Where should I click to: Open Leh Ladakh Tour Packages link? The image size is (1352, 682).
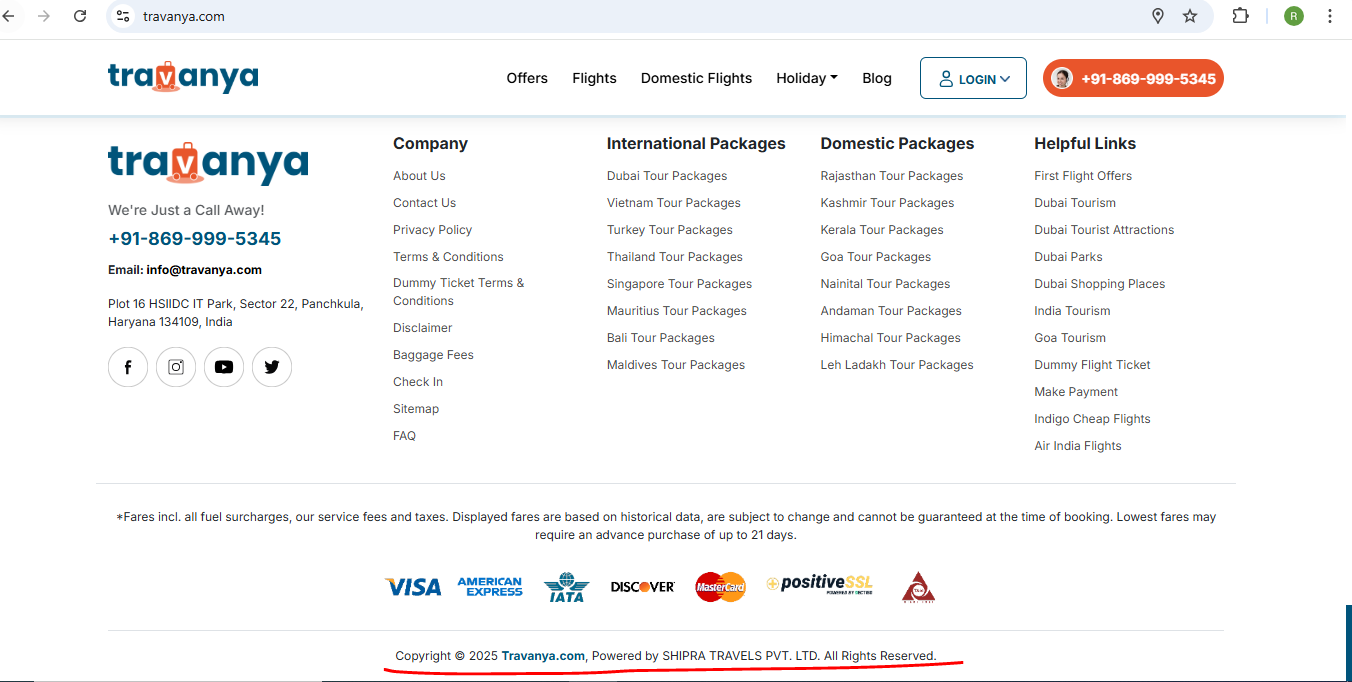click(897, 365)
